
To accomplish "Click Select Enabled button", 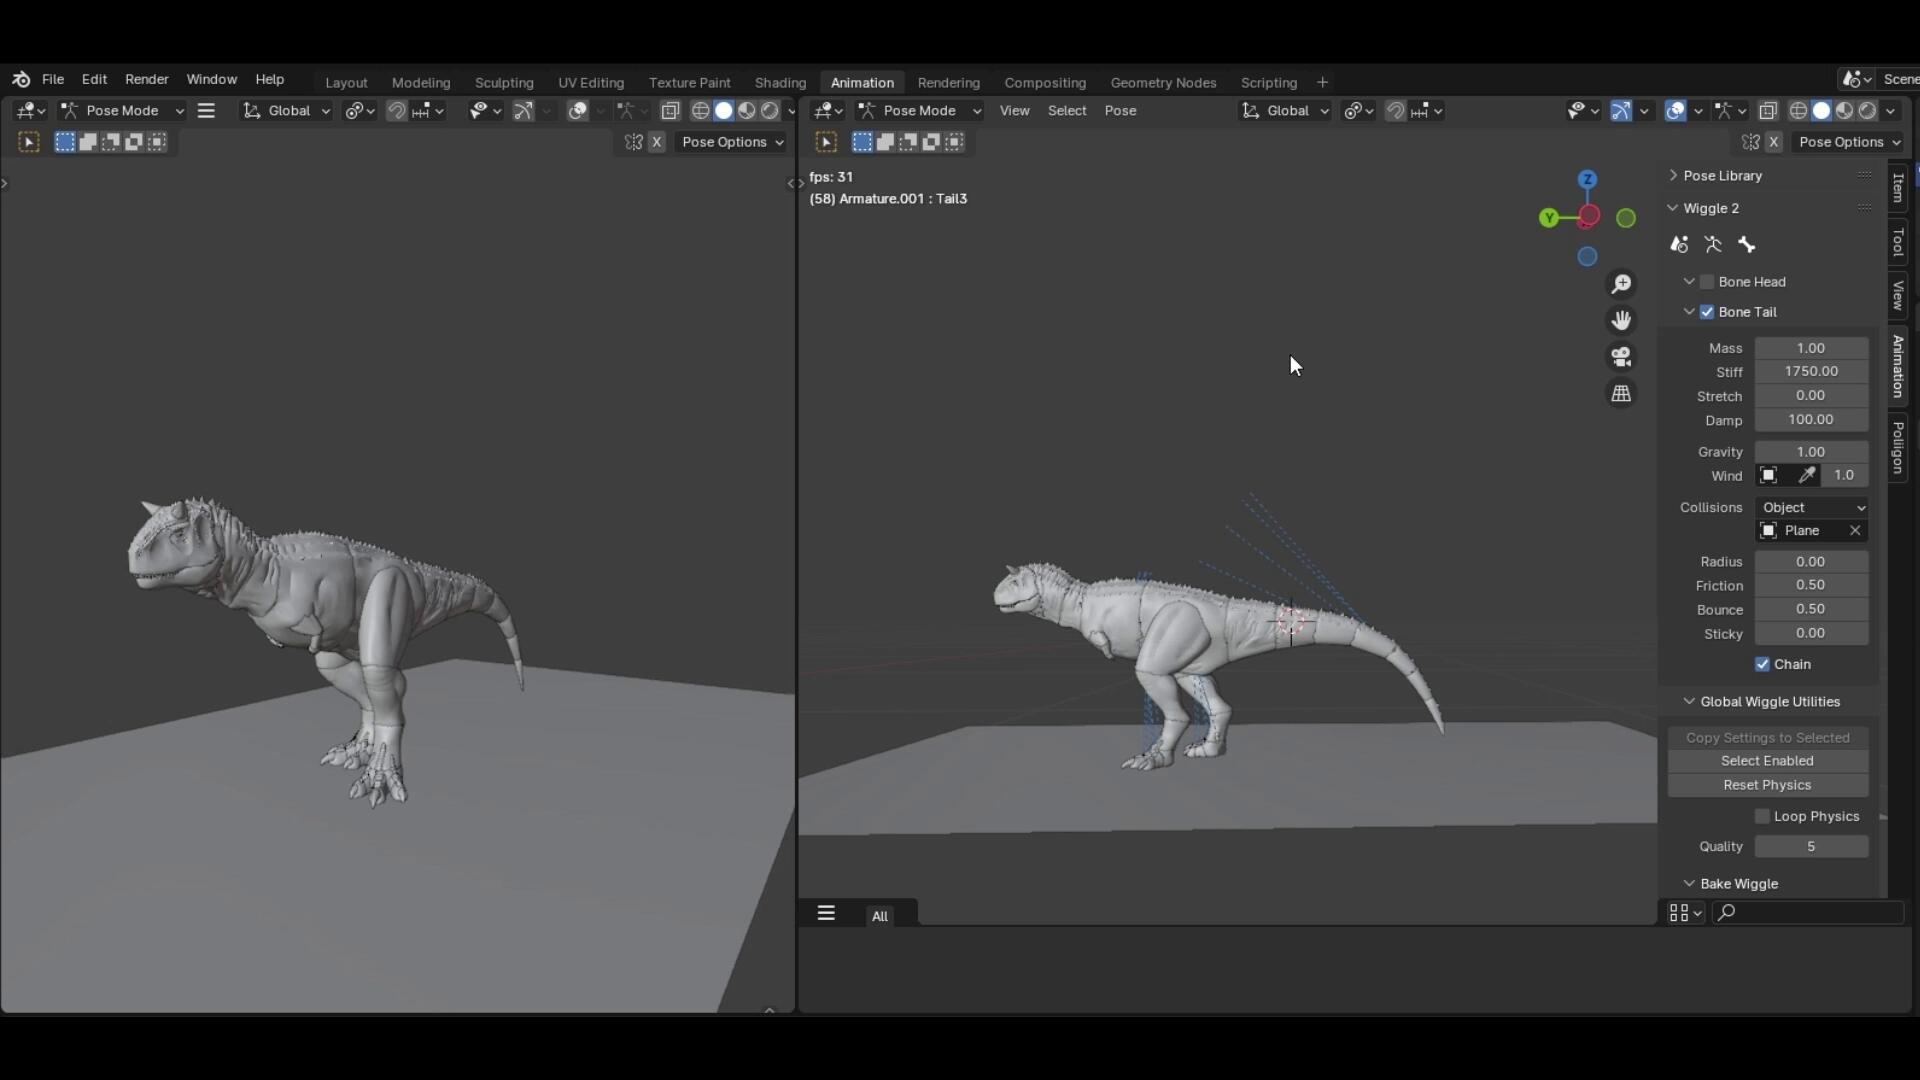I will (1767, 761).
